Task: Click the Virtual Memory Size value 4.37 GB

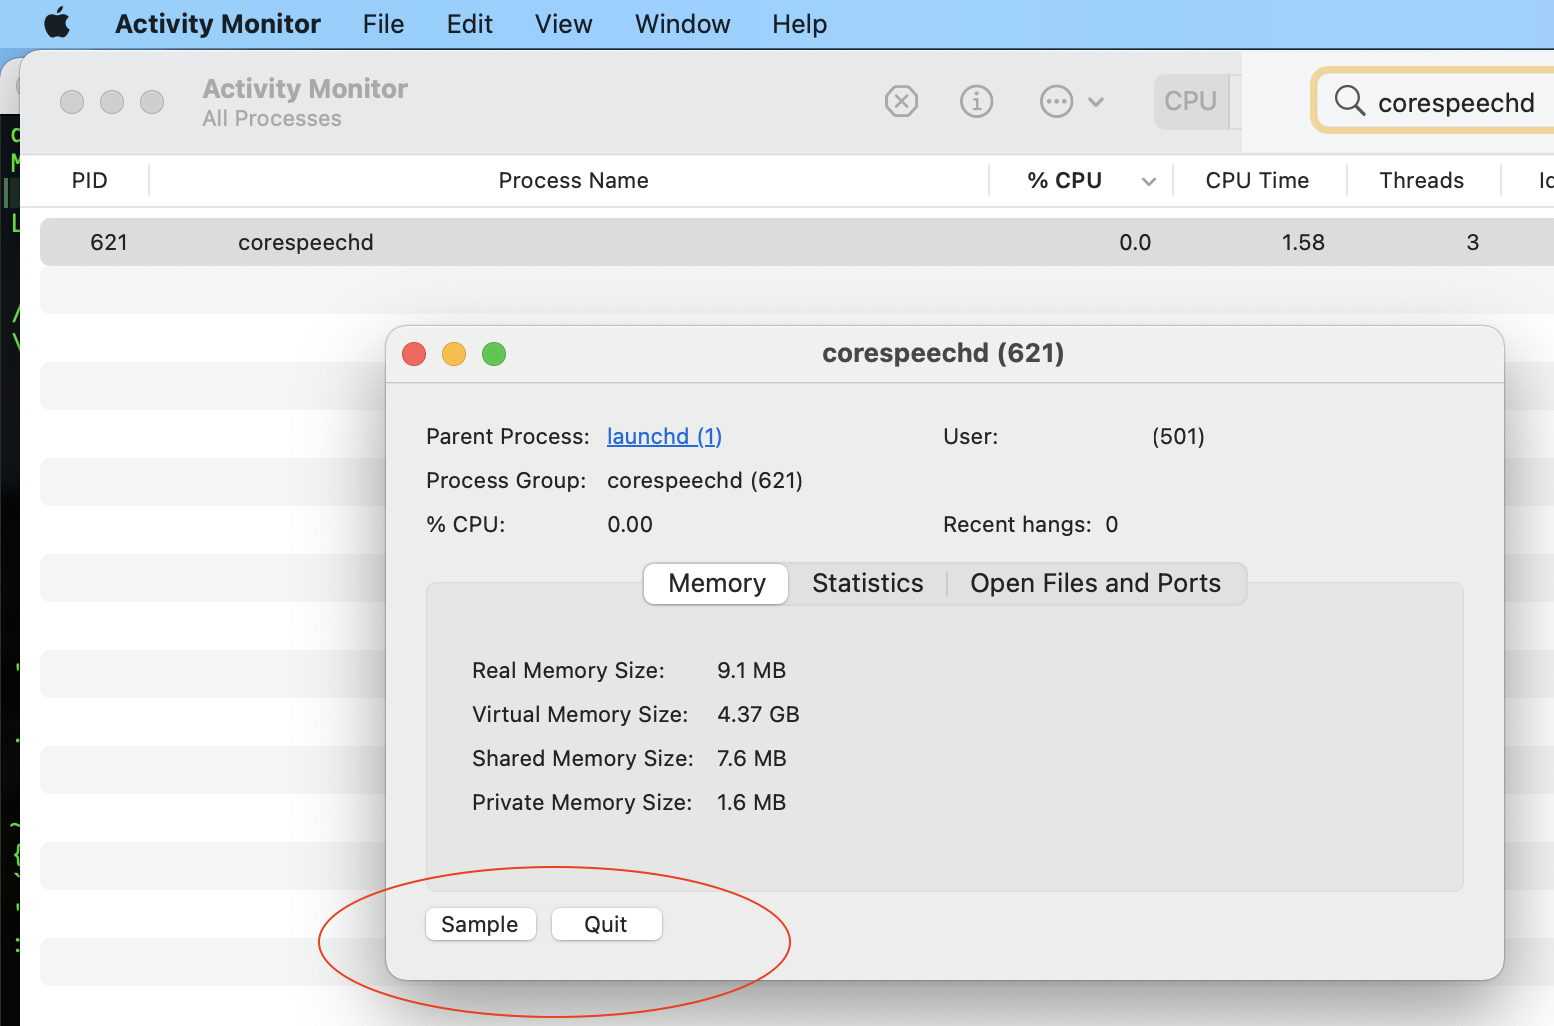Action: pos(758,715)
